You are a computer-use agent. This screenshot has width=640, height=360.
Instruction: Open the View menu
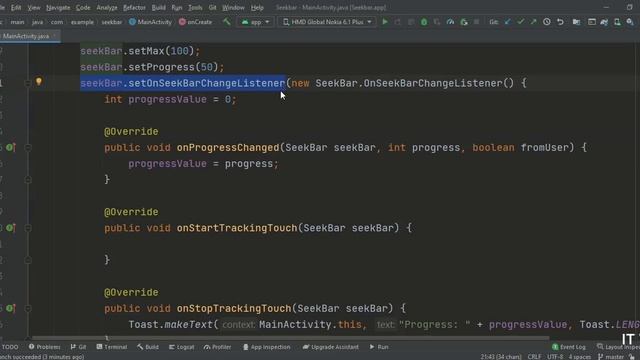(34, 7)
